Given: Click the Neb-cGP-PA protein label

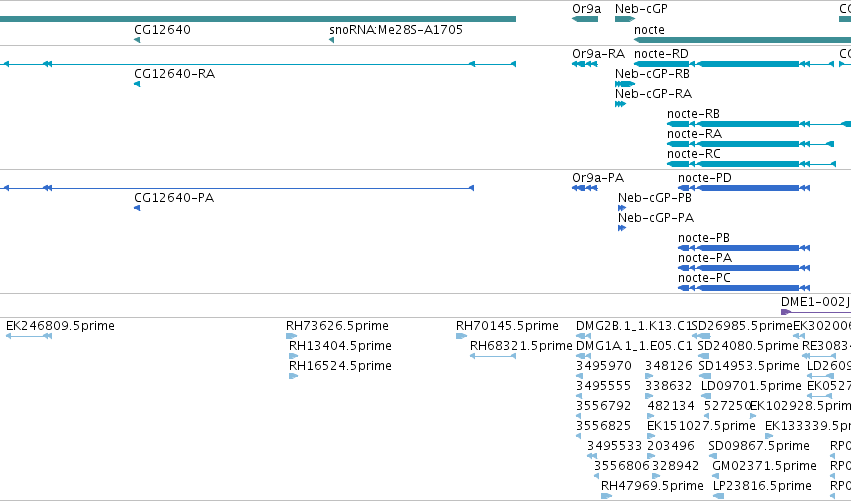Looking at the screenshot, I should click(x=656, y=218).
